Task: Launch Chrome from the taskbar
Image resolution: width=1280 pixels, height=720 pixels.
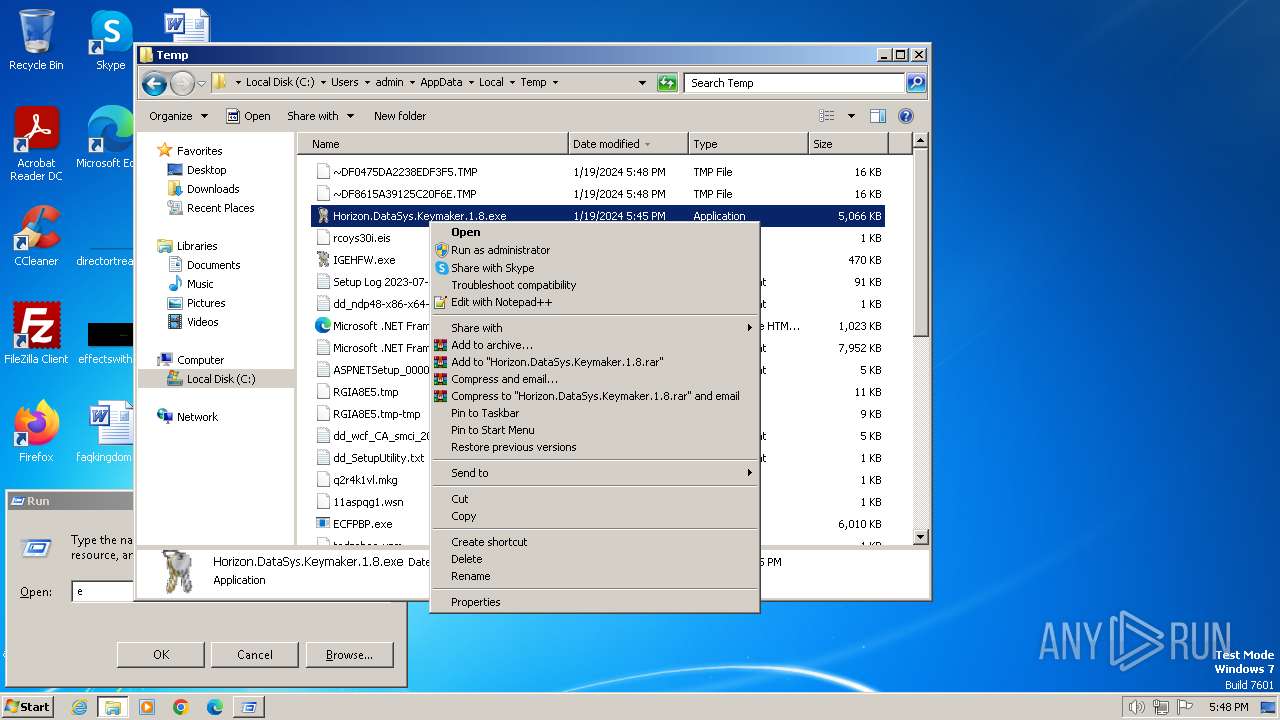Action: click(181, 707)
